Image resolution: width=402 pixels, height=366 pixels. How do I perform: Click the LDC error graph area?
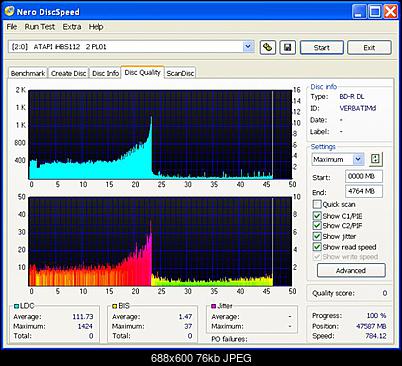point(160,135)
